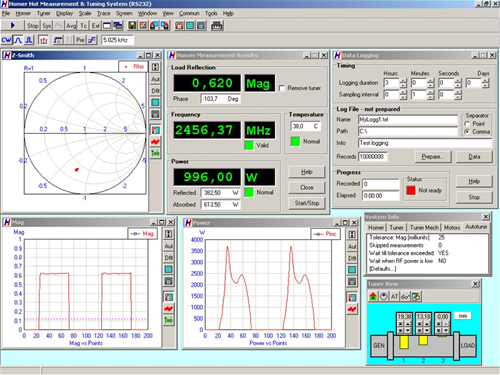
Task: Click Close button in Measurement Results
Action: [307, 188]
